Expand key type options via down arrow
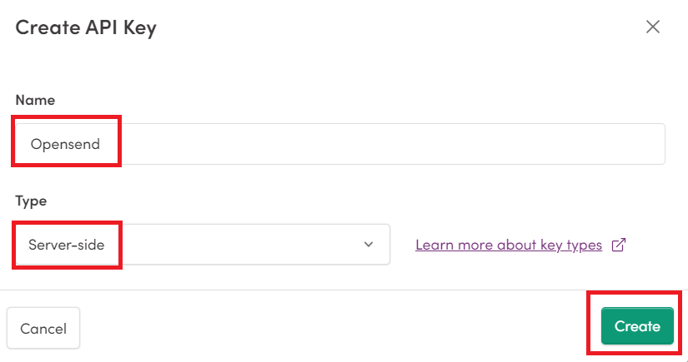The width and height of the screenshot is (688, 362). pos(369,244)
